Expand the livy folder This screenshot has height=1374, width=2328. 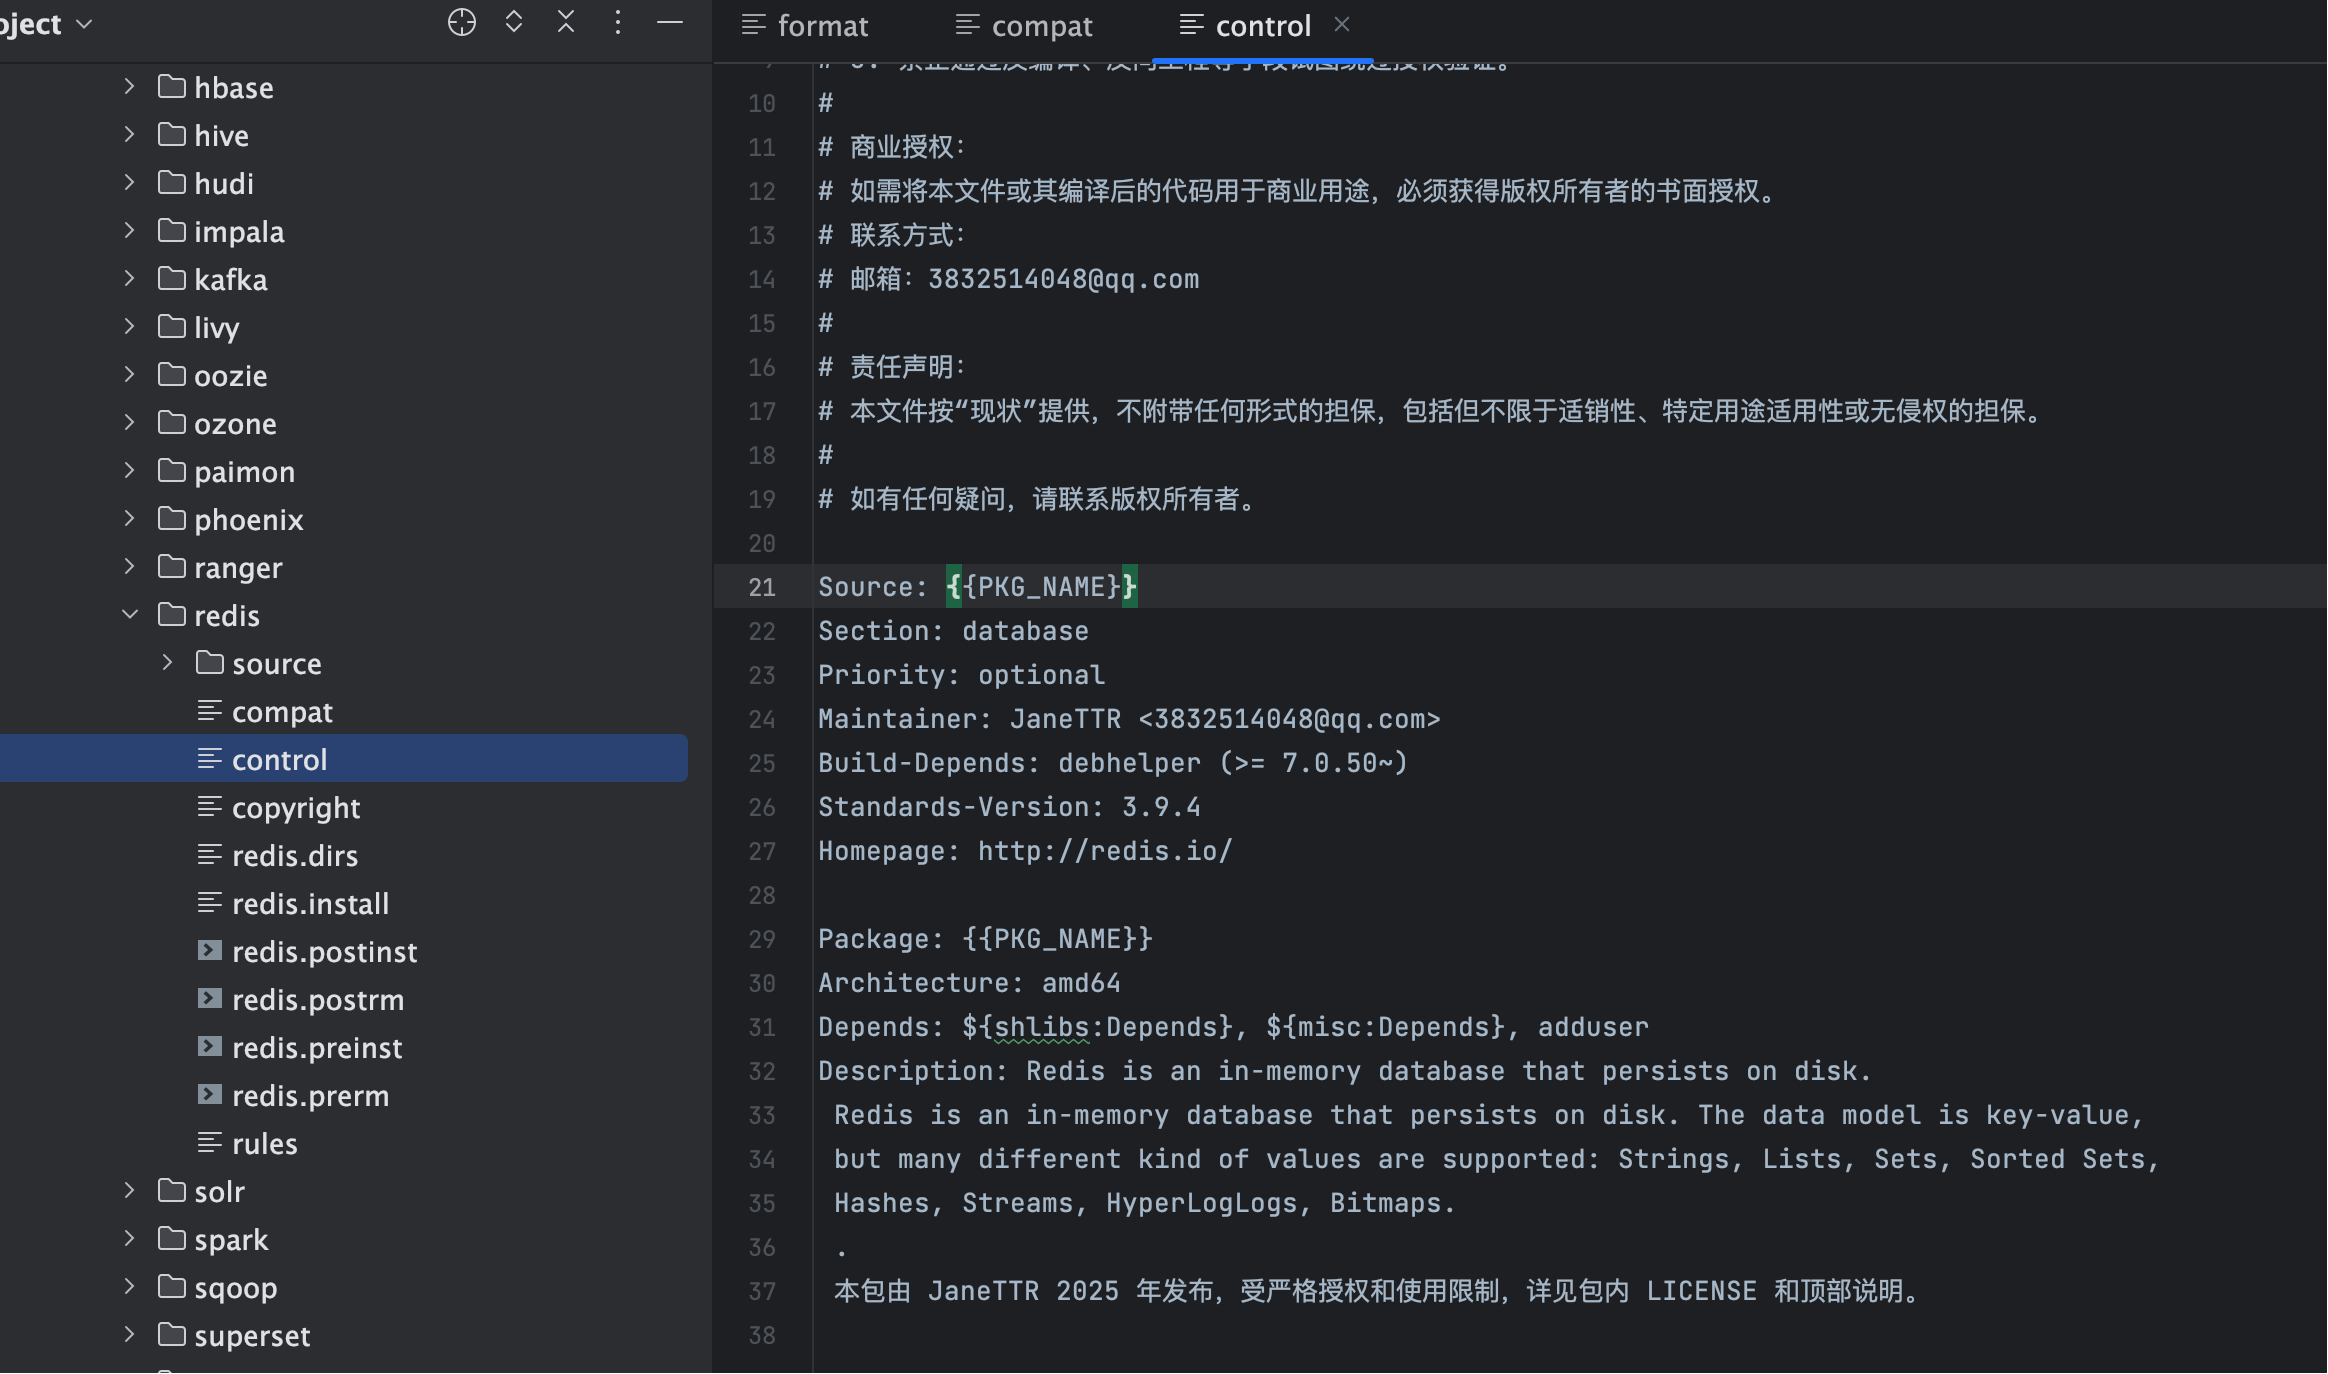click(129, 327)
